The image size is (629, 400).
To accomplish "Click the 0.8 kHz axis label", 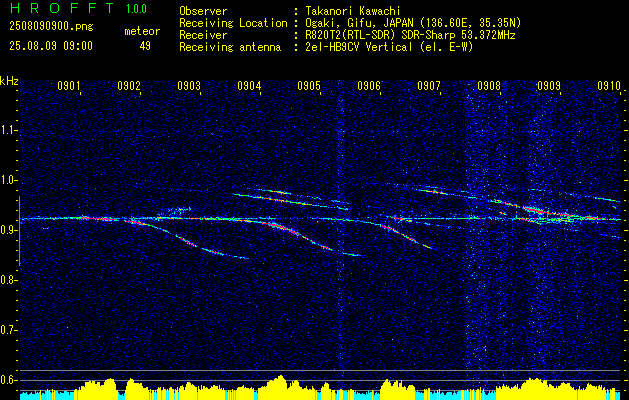I will tap(8, 280).
